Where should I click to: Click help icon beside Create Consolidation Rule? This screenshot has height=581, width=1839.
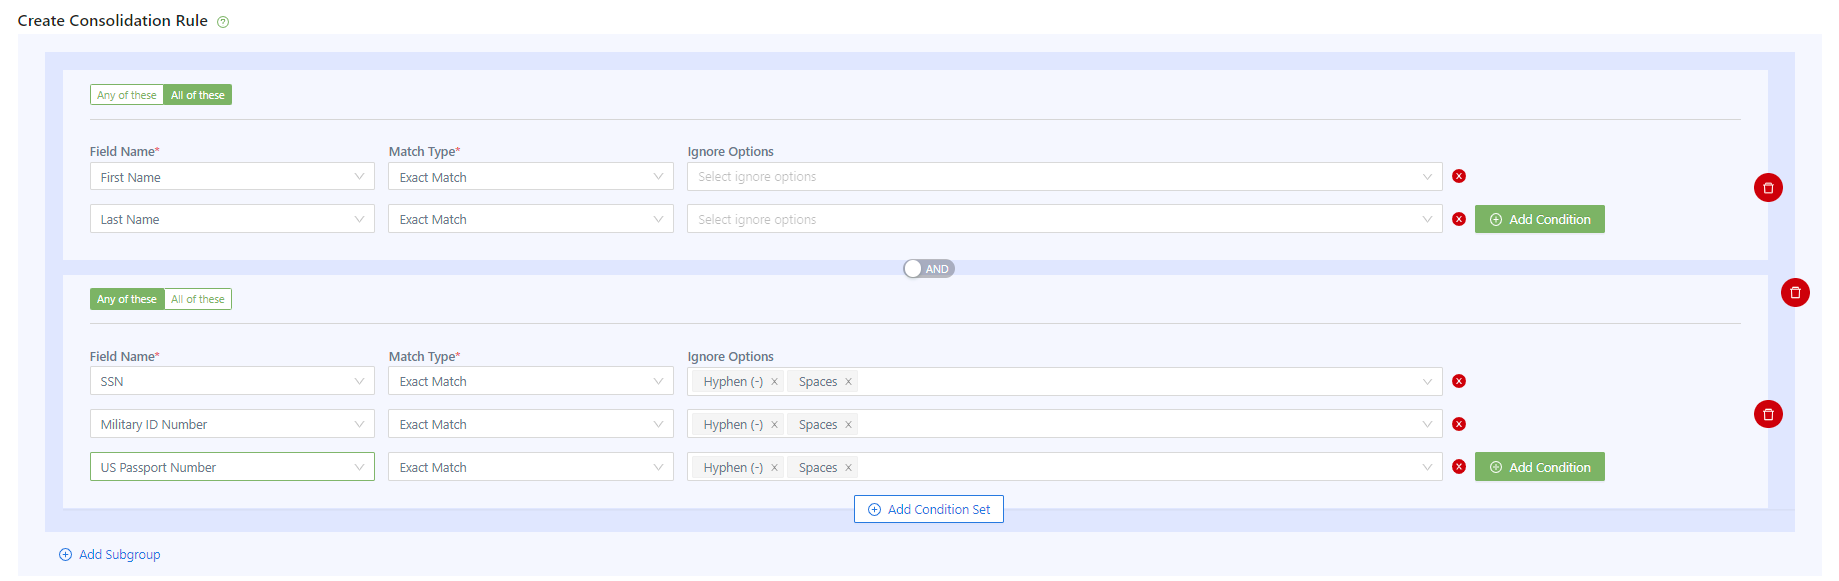223,22
